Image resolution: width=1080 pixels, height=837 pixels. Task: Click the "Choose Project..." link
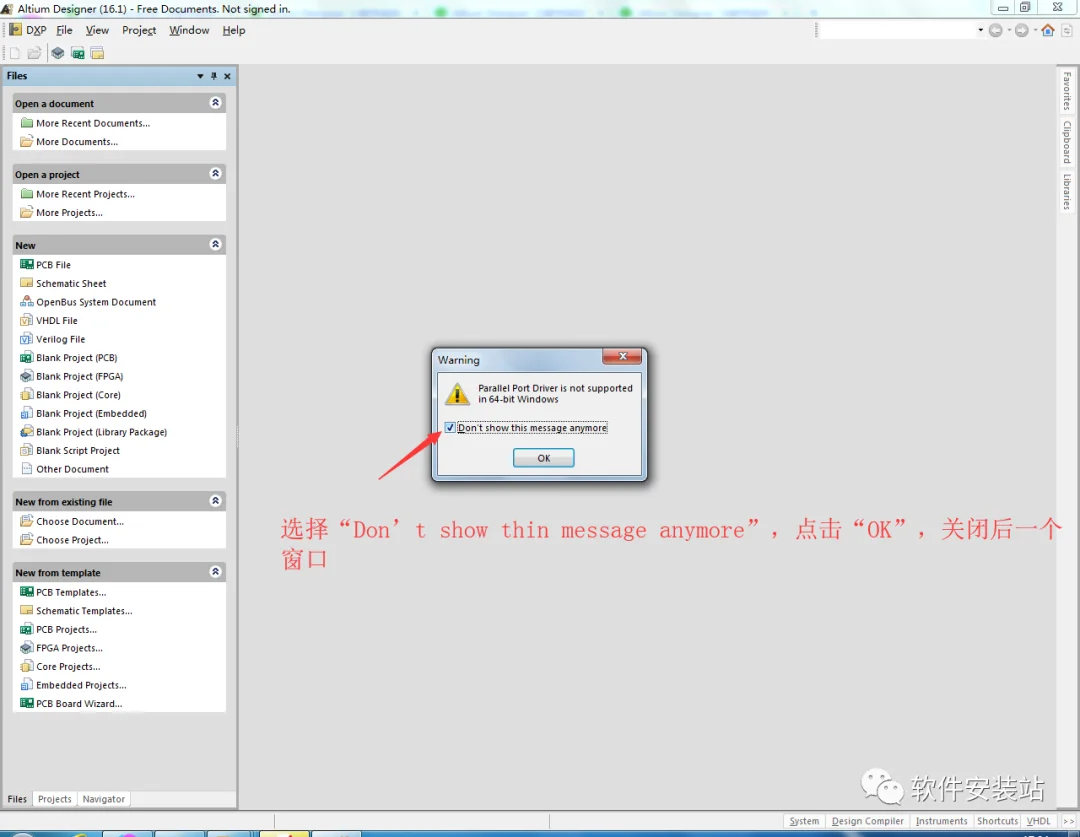72,540
